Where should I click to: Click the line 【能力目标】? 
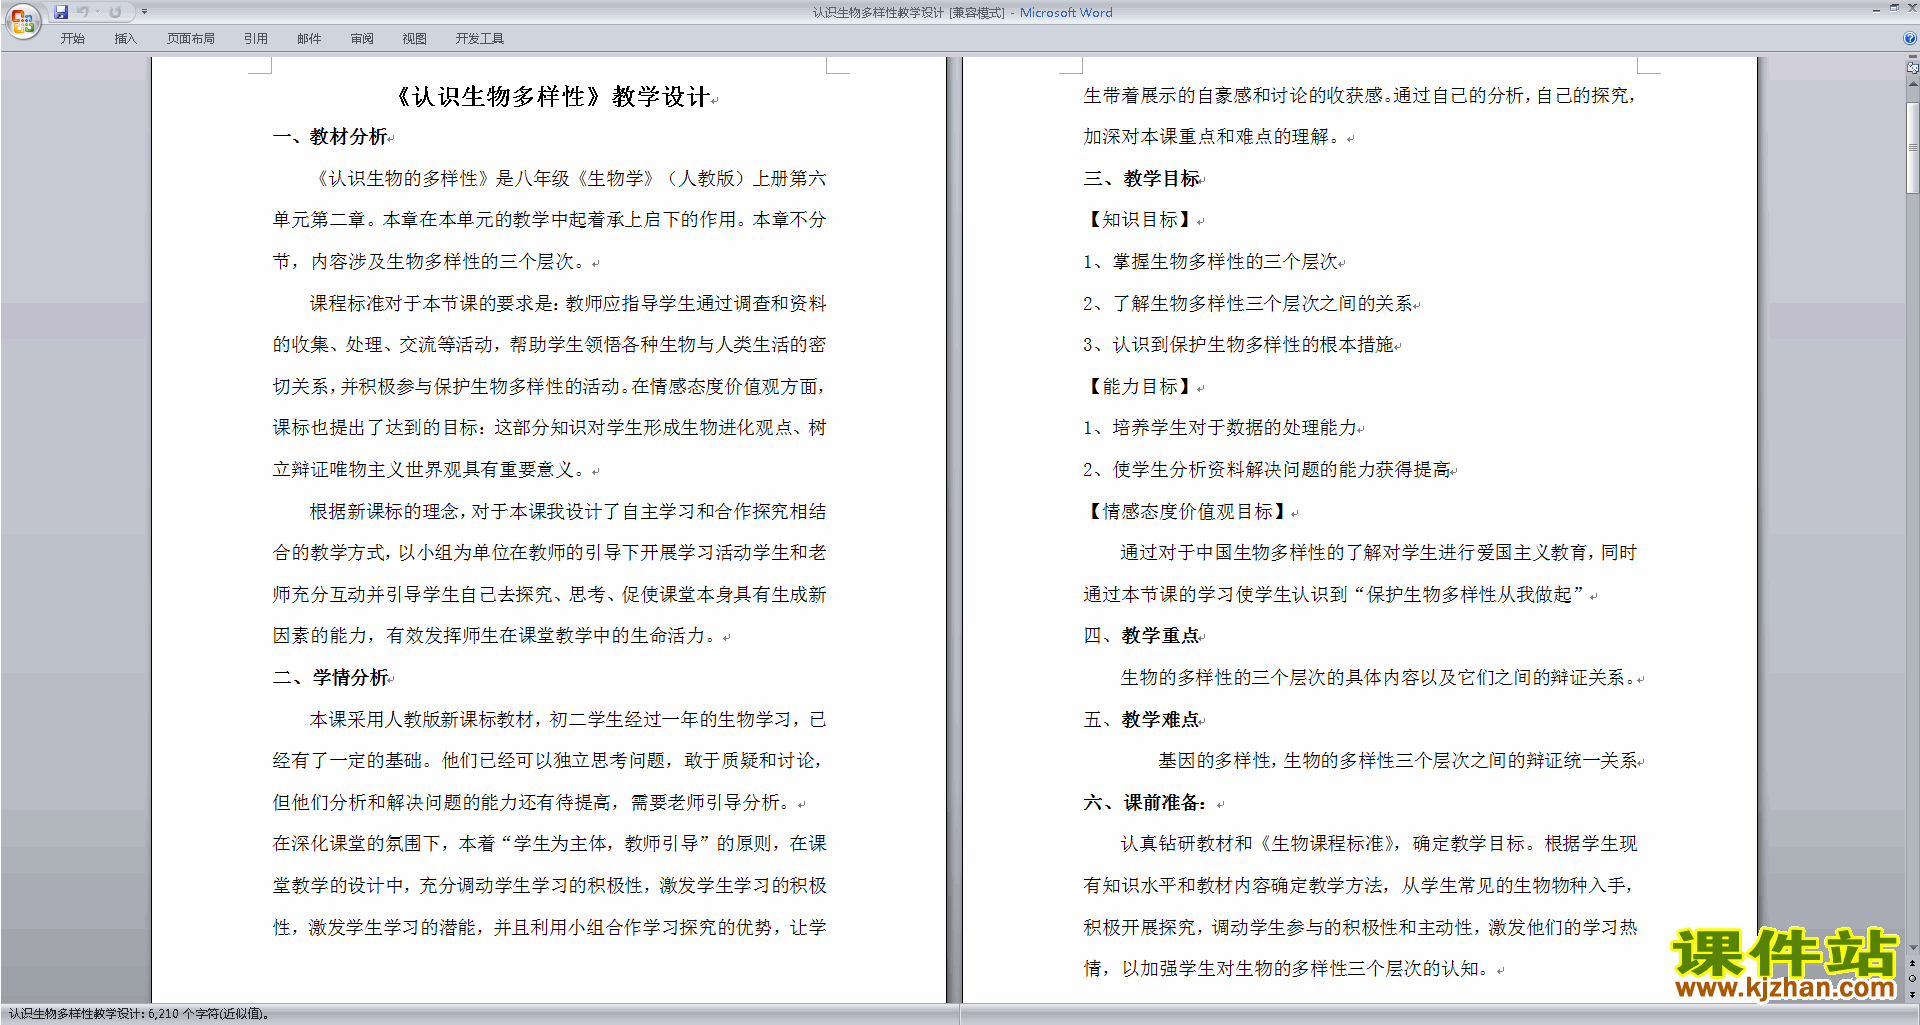click(x=1139, y=387)
